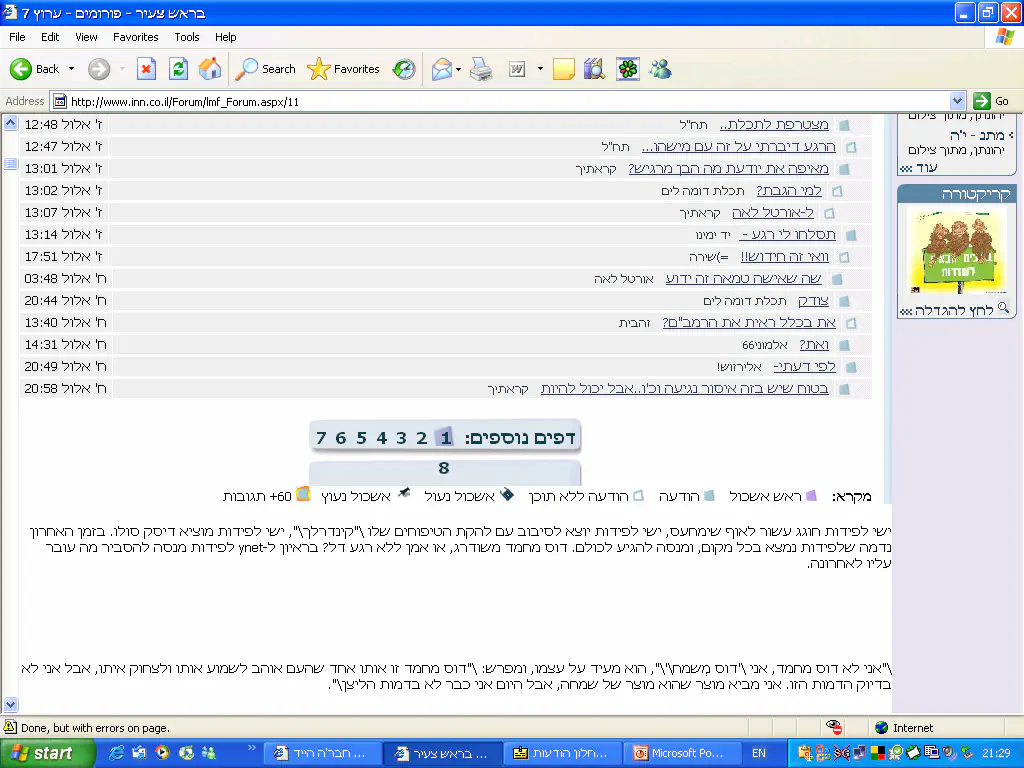Open the Mail toolbar icon
Image resolution: width=1024 pixels, height=768 pixels.
441,69
